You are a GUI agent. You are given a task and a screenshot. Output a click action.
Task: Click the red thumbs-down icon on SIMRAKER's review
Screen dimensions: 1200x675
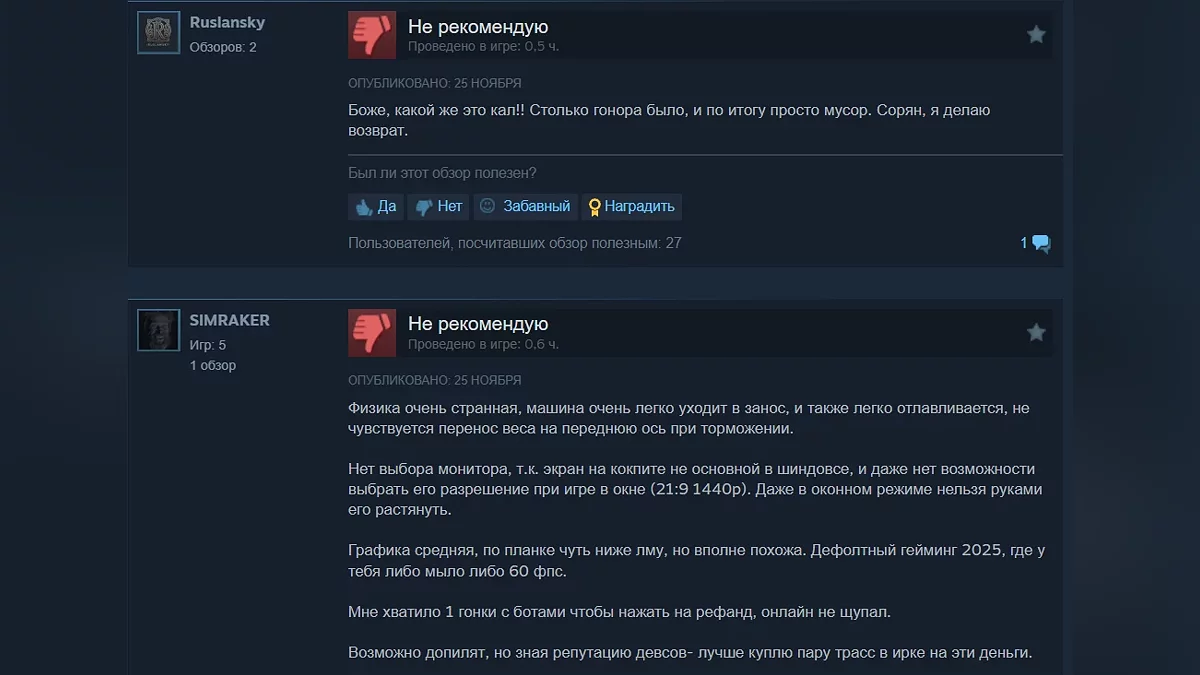point(372,333)
